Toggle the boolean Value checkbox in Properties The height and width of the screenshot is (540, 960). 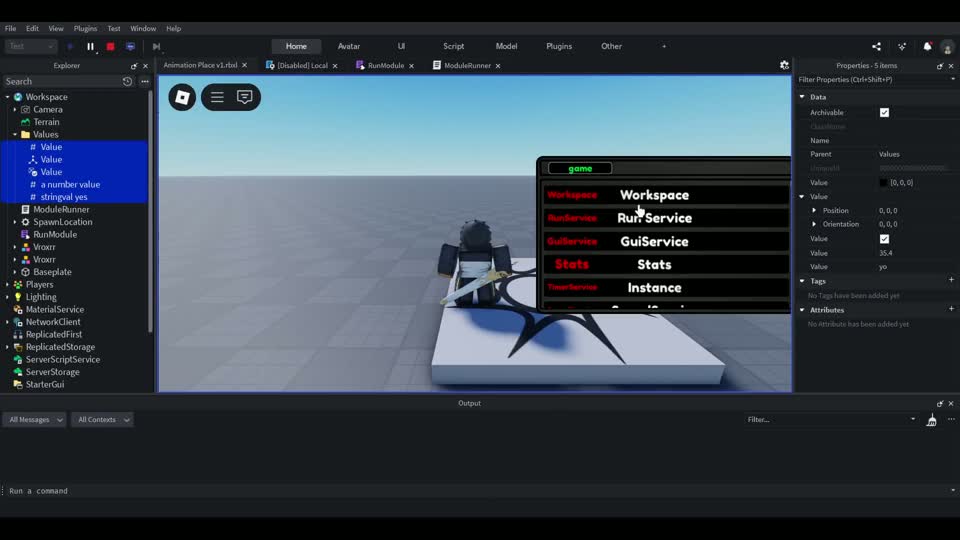[x=884, y=239]
